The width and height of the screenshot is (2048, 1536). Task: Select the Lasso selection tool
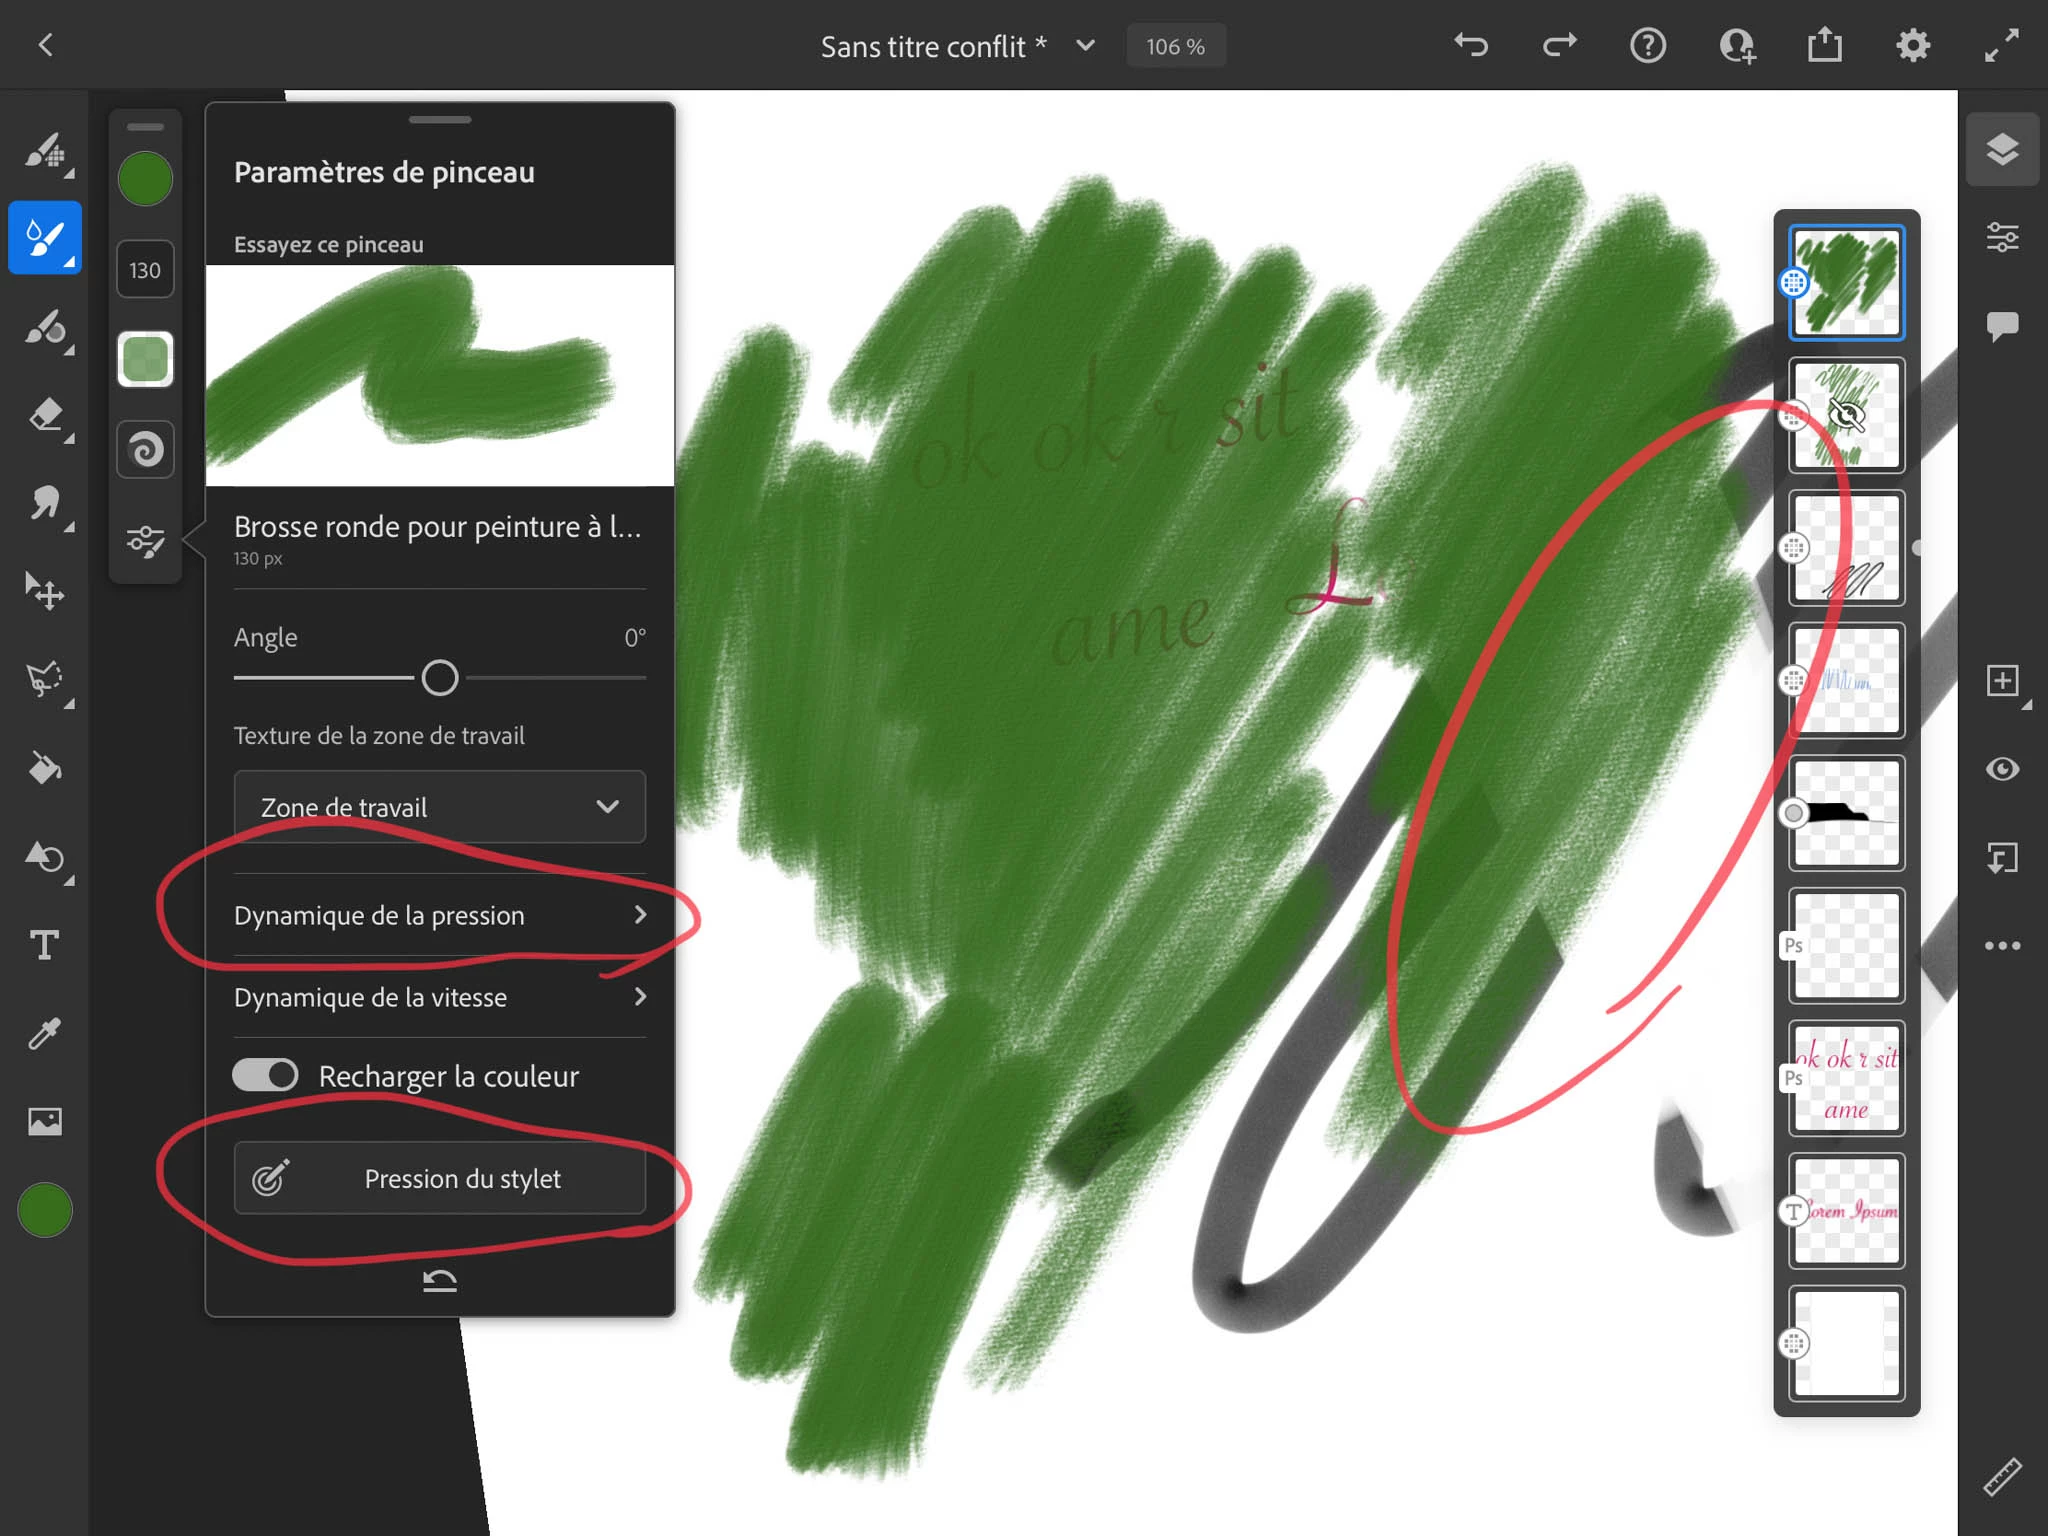point(45,680)
